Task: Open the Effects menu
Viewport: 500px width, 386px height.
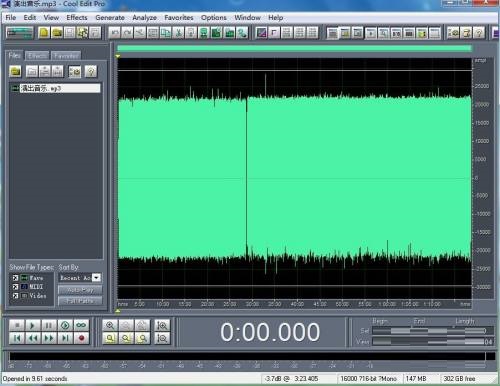Action: 77,18
